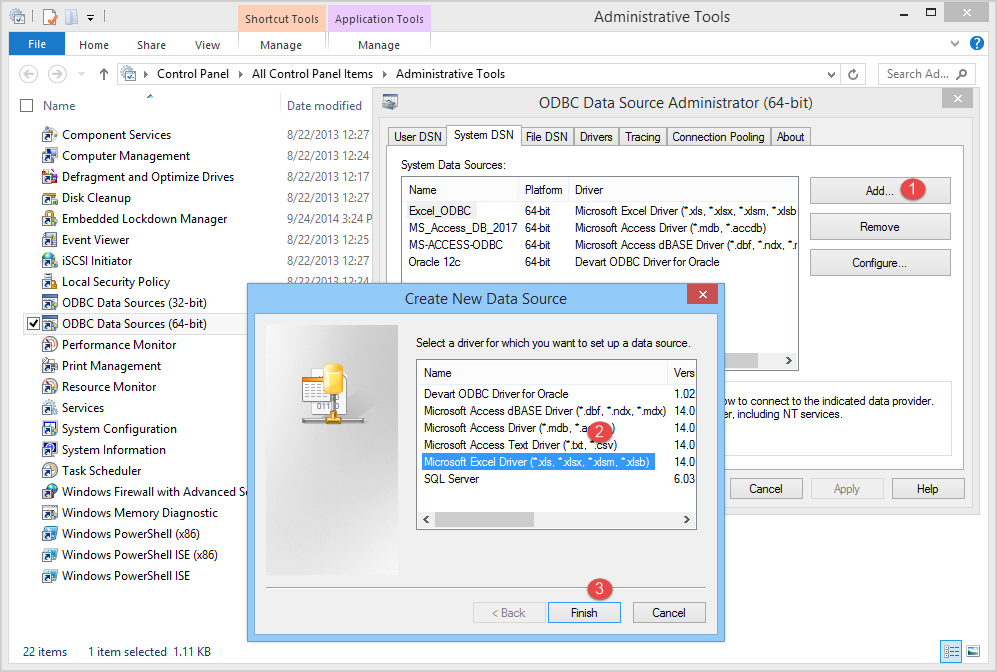The image size is (997, 672).
Task: Move the driver list horizontal scrollbar thumb
Action: click(x=484, y=519)
